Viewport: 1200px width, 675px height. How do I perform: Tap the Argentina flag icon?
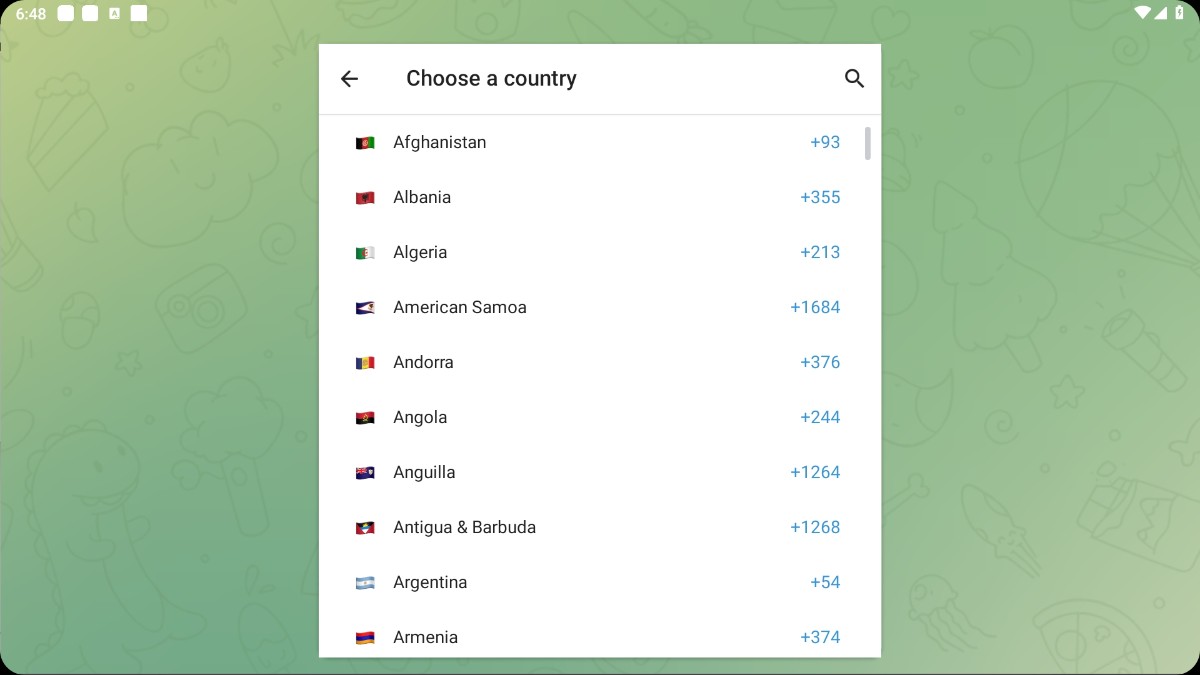(x=365, y=583)
